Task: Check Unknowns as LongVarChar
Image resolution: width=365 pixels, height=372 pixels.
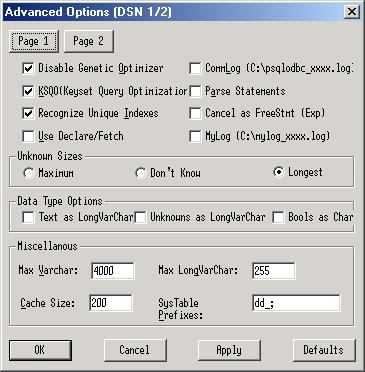Action: pyautogui.click(x=140, y=217)
